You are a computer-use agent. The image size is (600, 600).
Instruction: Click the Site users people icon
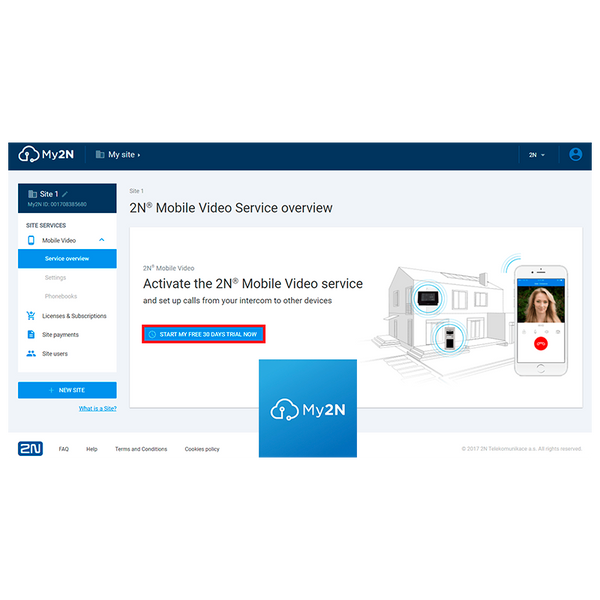(31, 354)
